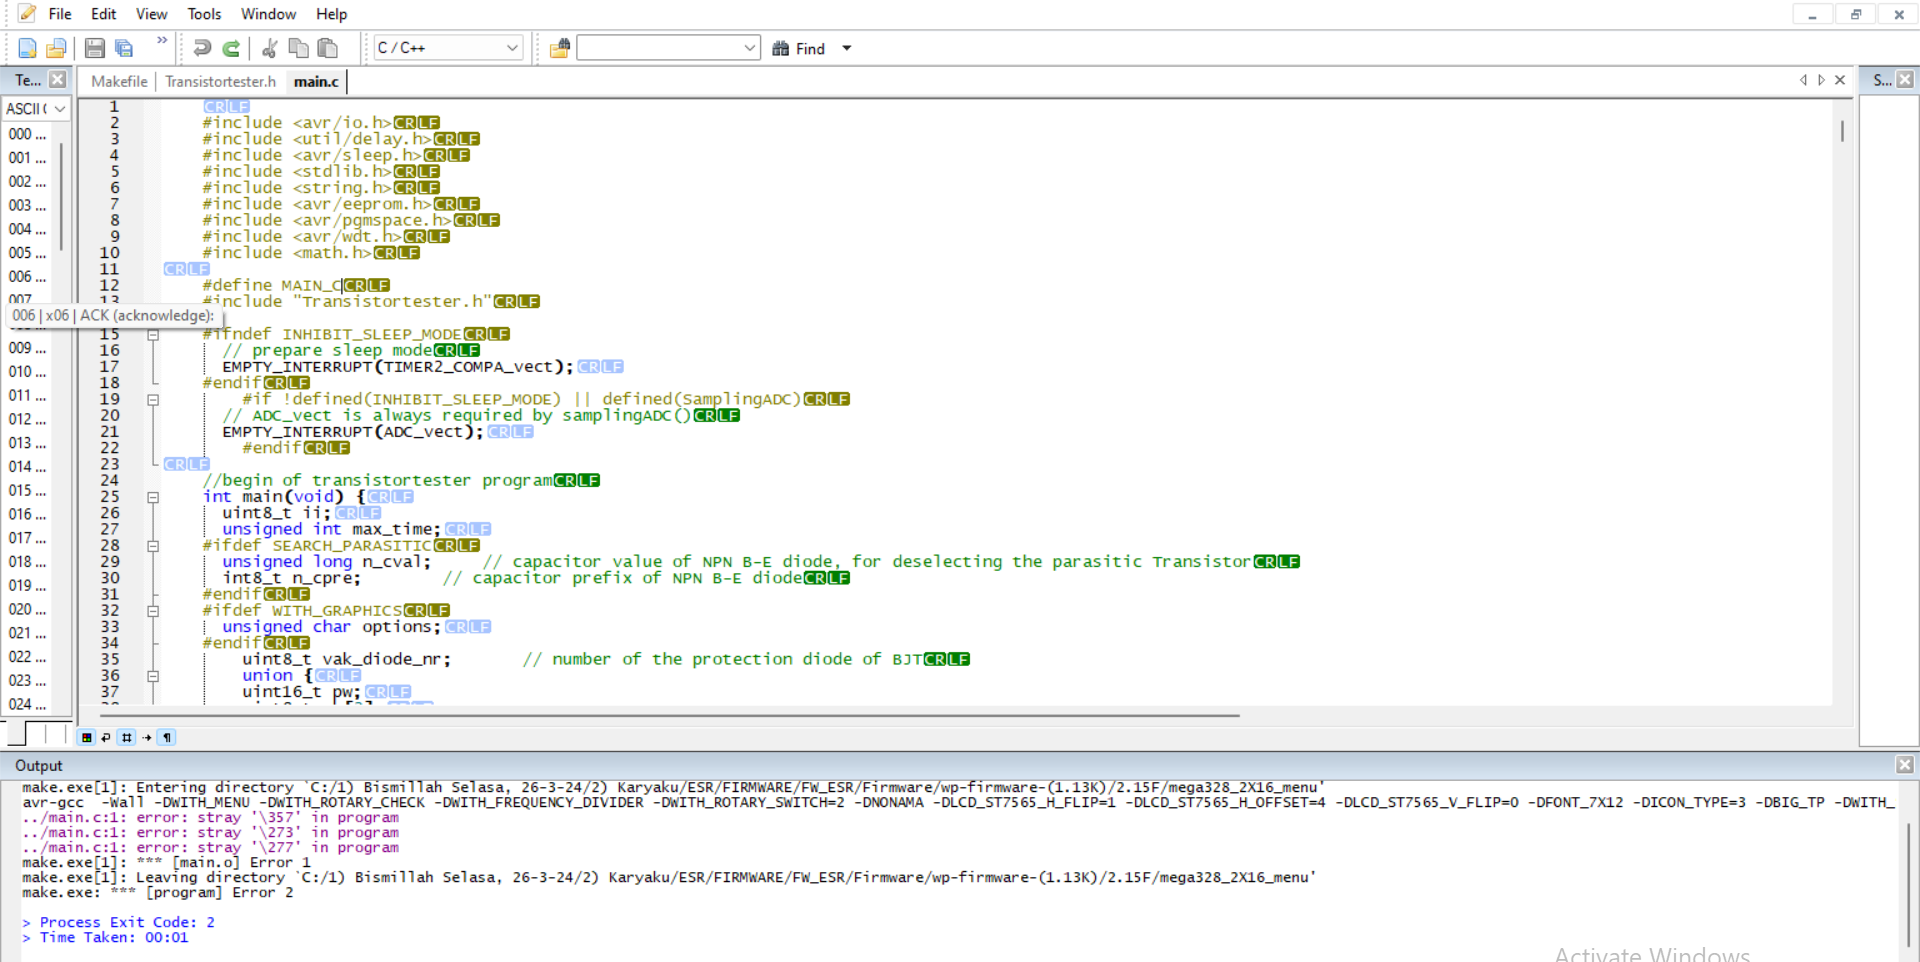This screenshot has height=962, width=1920.
Task: Click into the find text combo box
Action: 660,48
